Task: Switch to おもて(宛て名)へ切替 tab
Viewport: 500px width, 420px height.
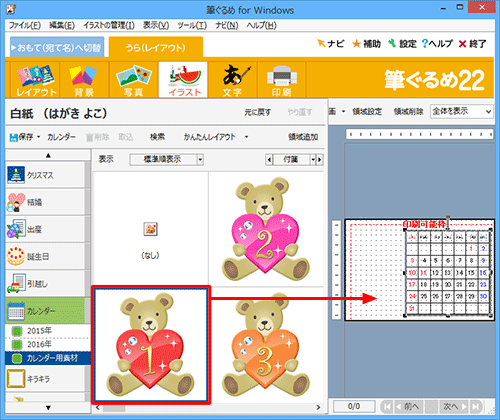Action: coord(57,47)
